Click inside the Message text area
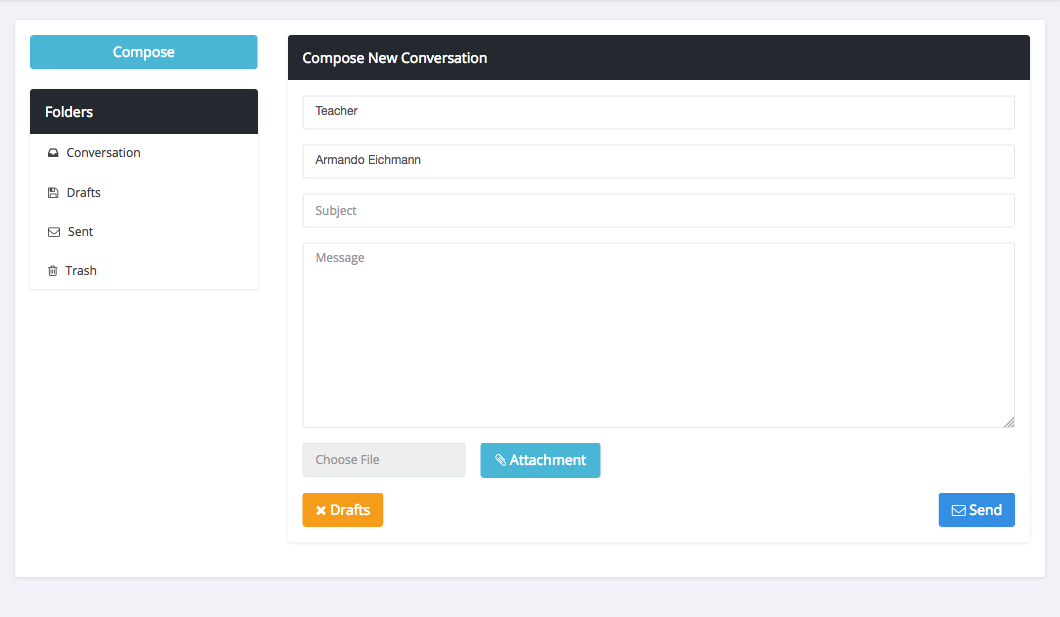The image size is (1060, 617). (658, 335)
